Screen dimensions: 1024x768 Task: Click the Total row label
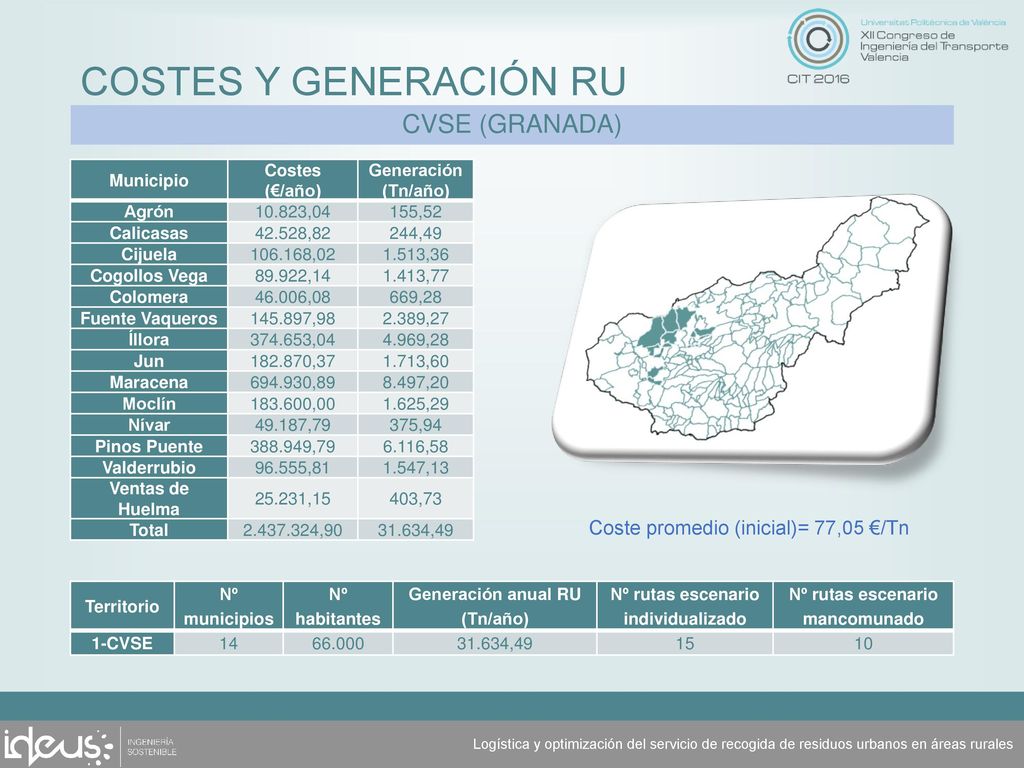pos(149,530)
